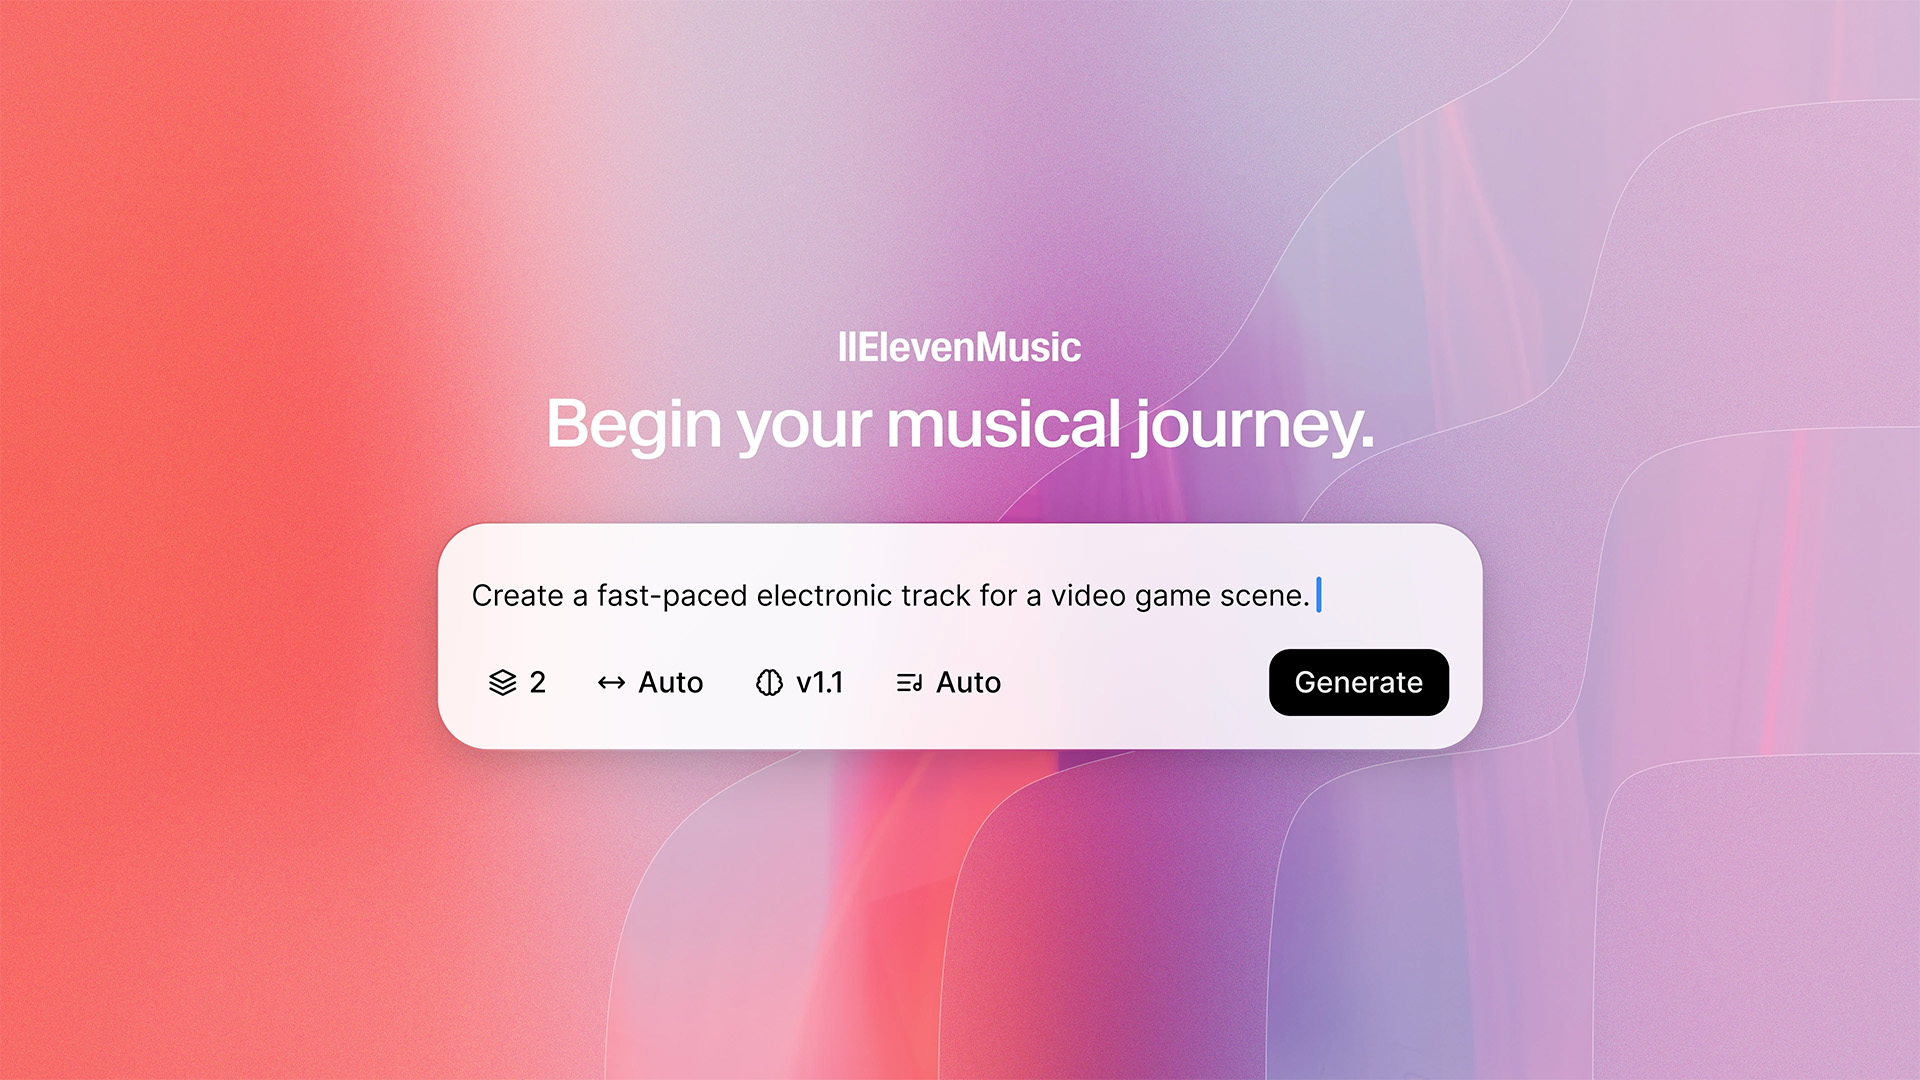The width and height of the screenshot is (1920, 1080).
Task: Click the "Begin your musical journey." headline
Action: (960, 424)
